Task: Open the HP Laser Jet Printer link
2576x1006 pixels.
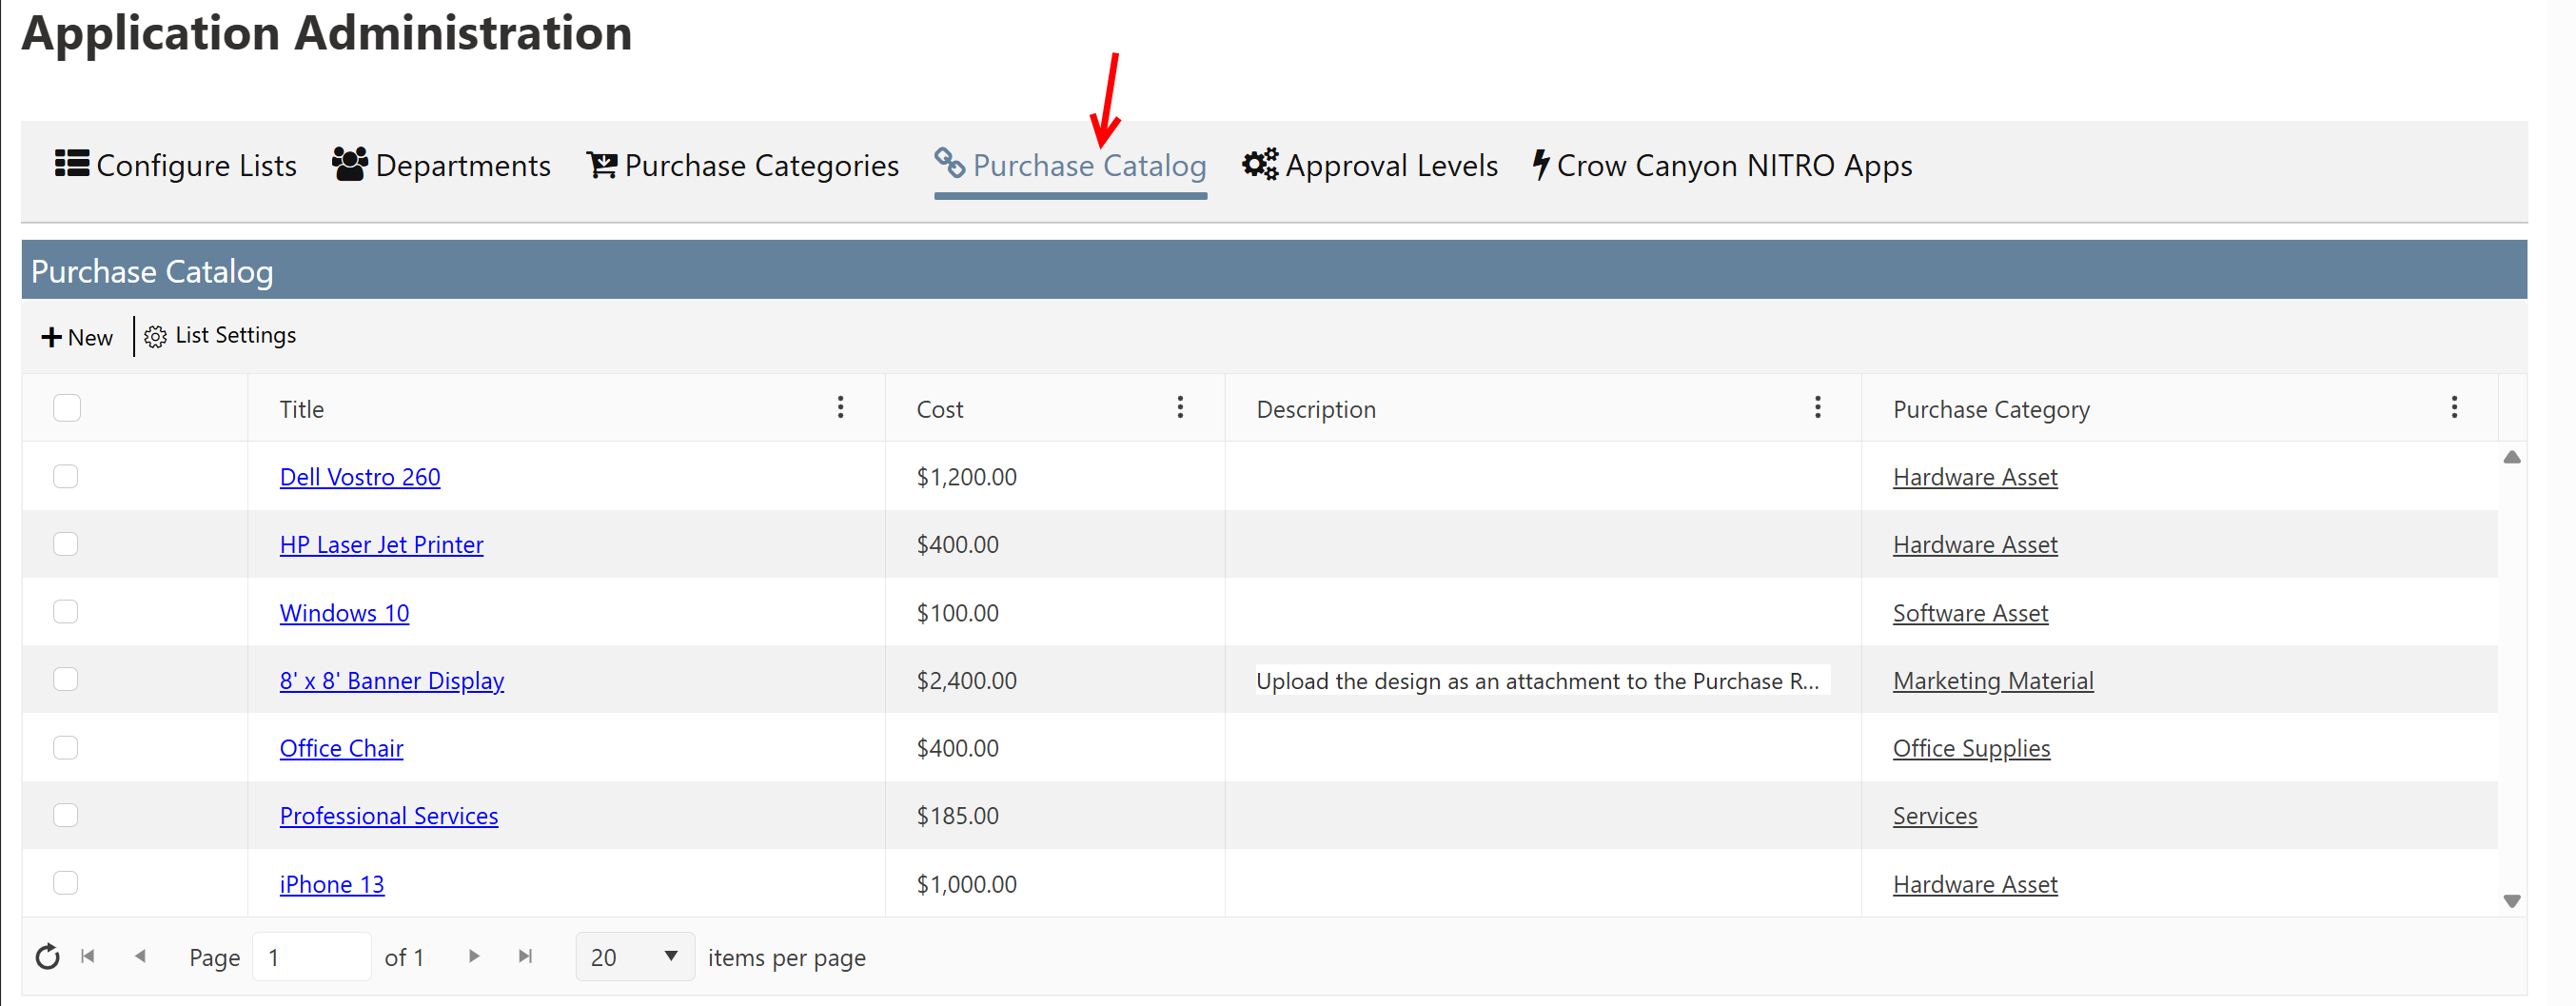Action: [x=381, y=545]
